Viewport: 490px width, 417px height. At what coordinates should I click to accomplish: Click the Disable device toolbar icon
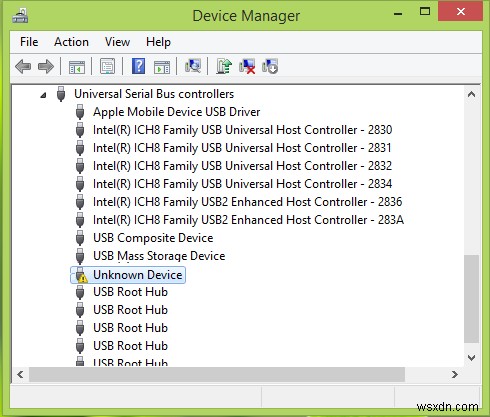click(270, 66)
